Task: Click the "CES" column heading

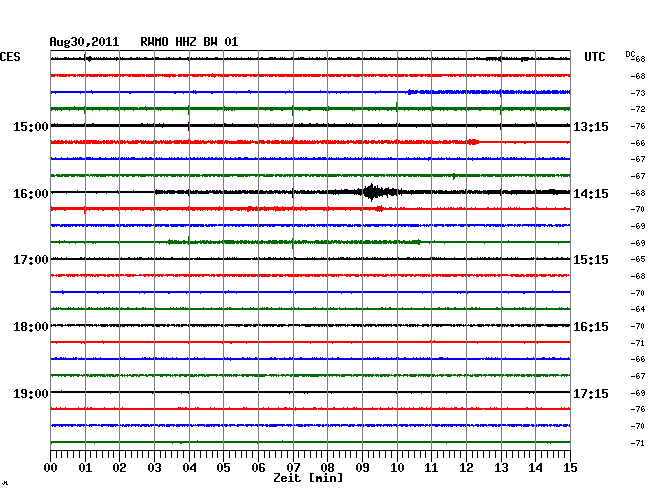Action: 10,57
